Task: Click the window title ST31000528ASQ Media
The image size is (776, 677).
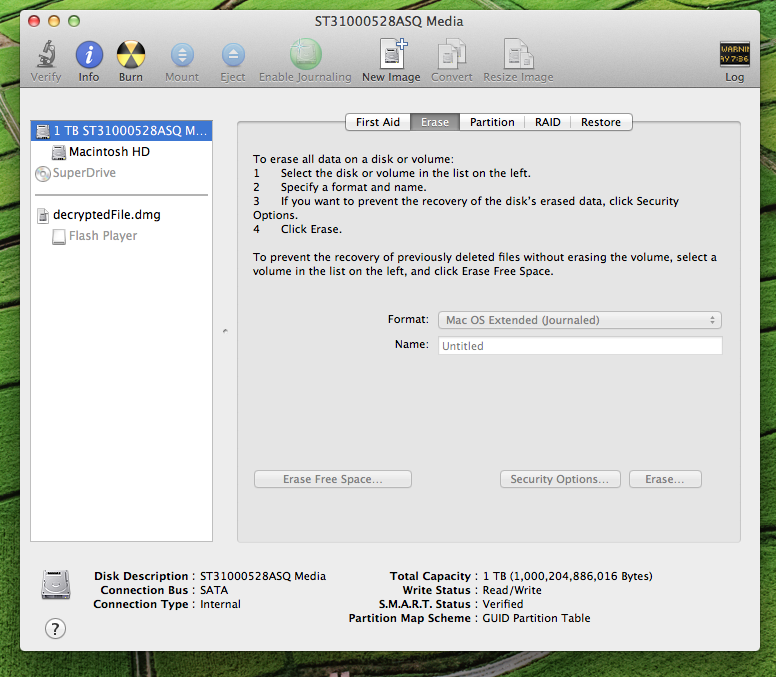Action: coord(389,21)
